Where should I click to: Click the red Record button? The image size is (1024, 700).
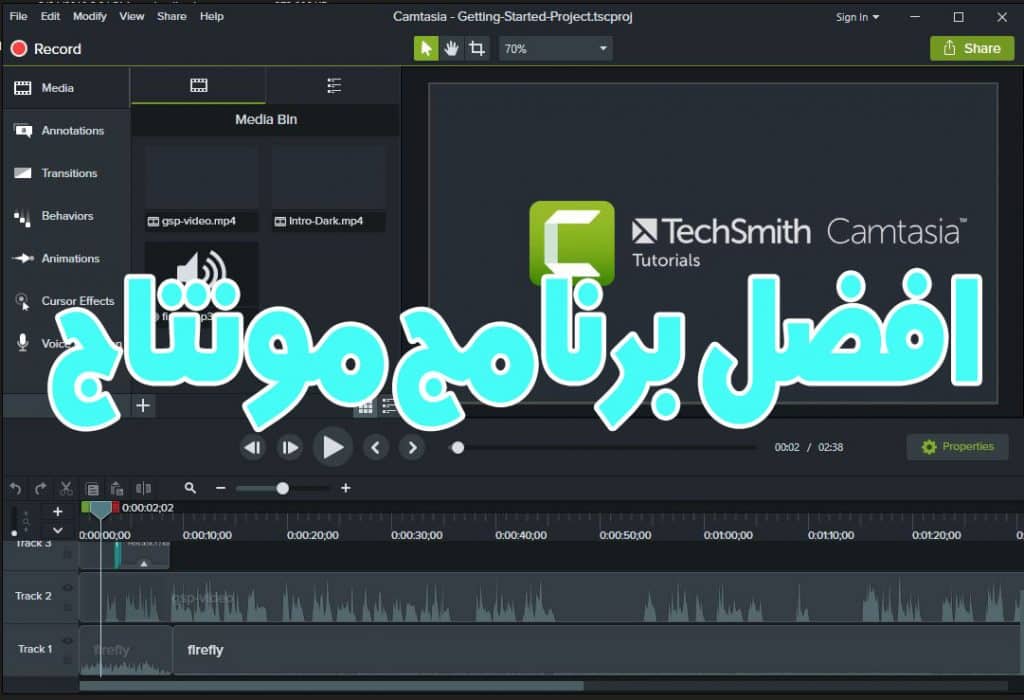point(46,49)
